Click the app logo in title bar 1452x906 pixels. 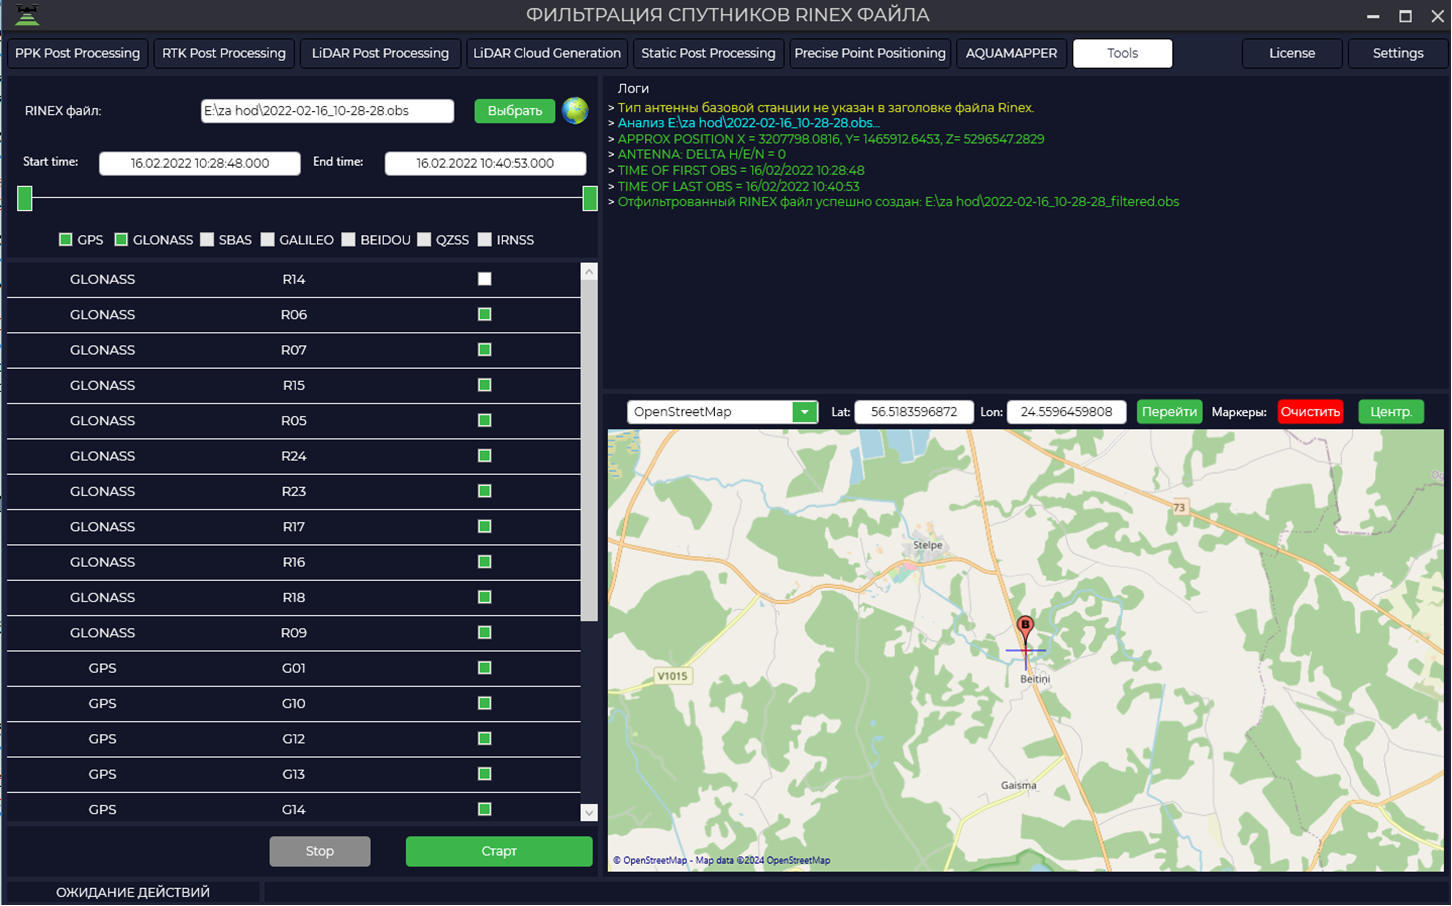[27, 15]
